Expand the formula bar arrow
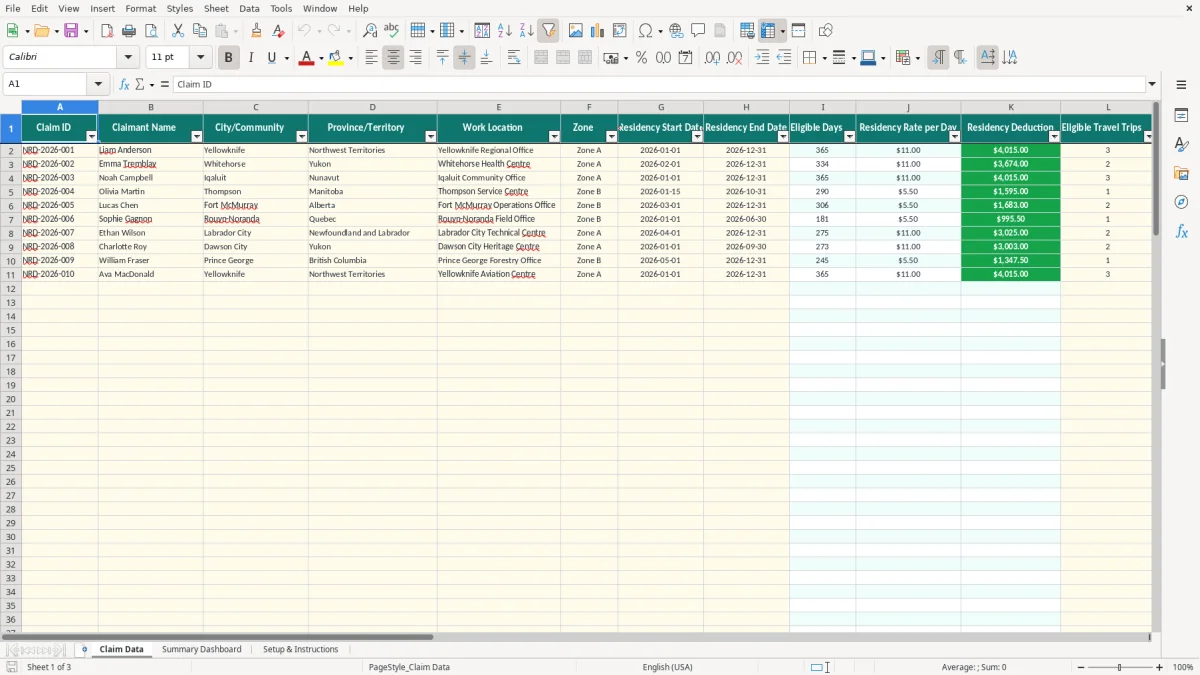This screenshot has height=675, width=1200. [x=1152, y=84]
